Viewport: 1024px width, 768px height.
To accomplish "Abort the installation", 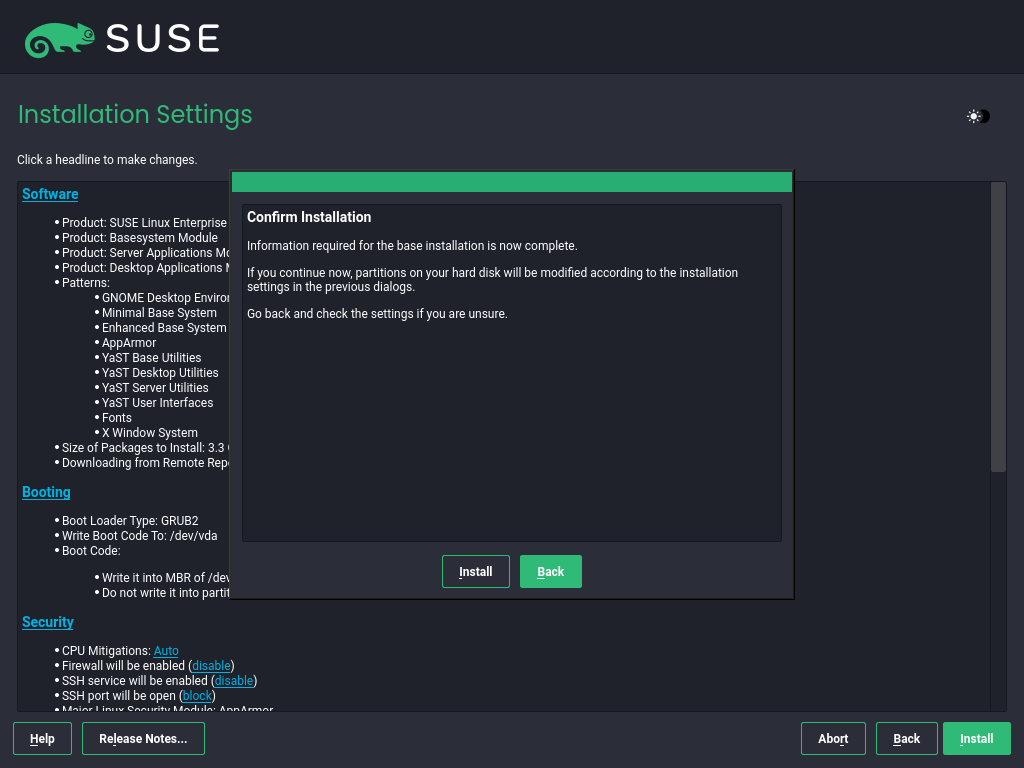I will click(833, 739).
